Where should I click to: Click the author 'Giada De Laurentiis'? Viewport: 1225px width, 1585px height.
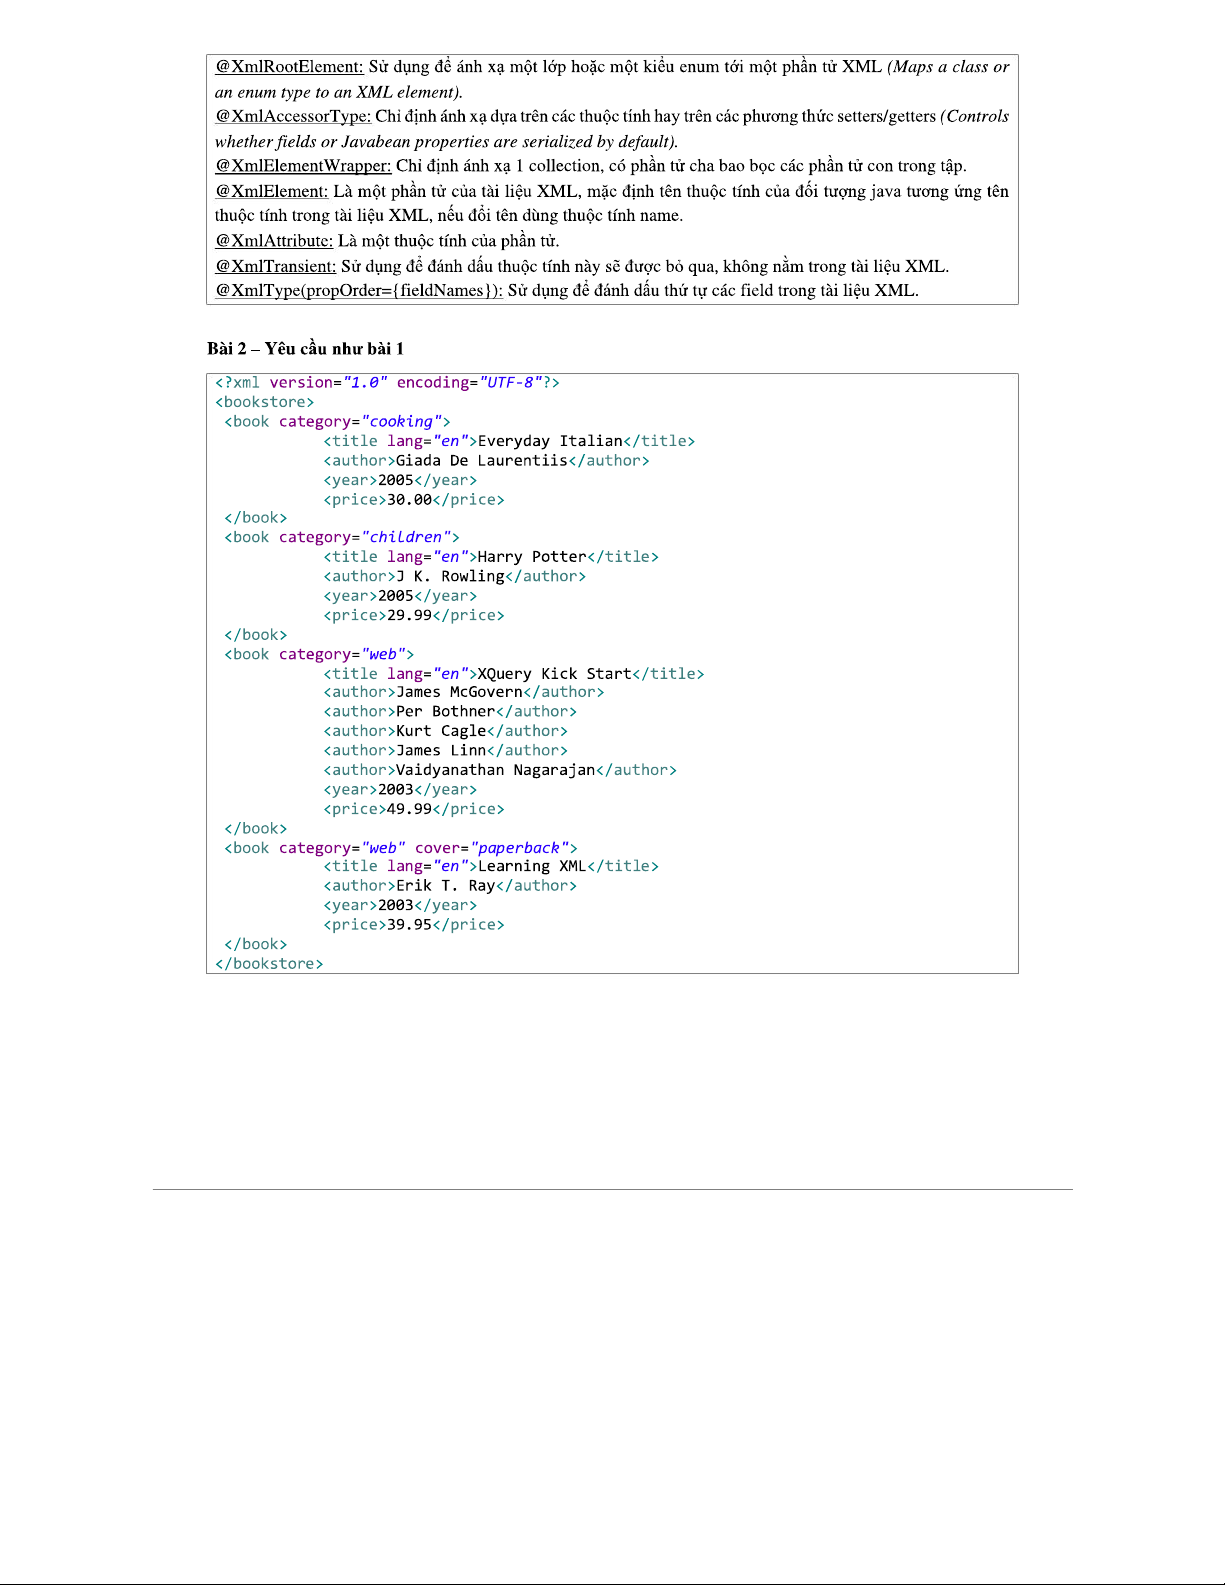481,461
